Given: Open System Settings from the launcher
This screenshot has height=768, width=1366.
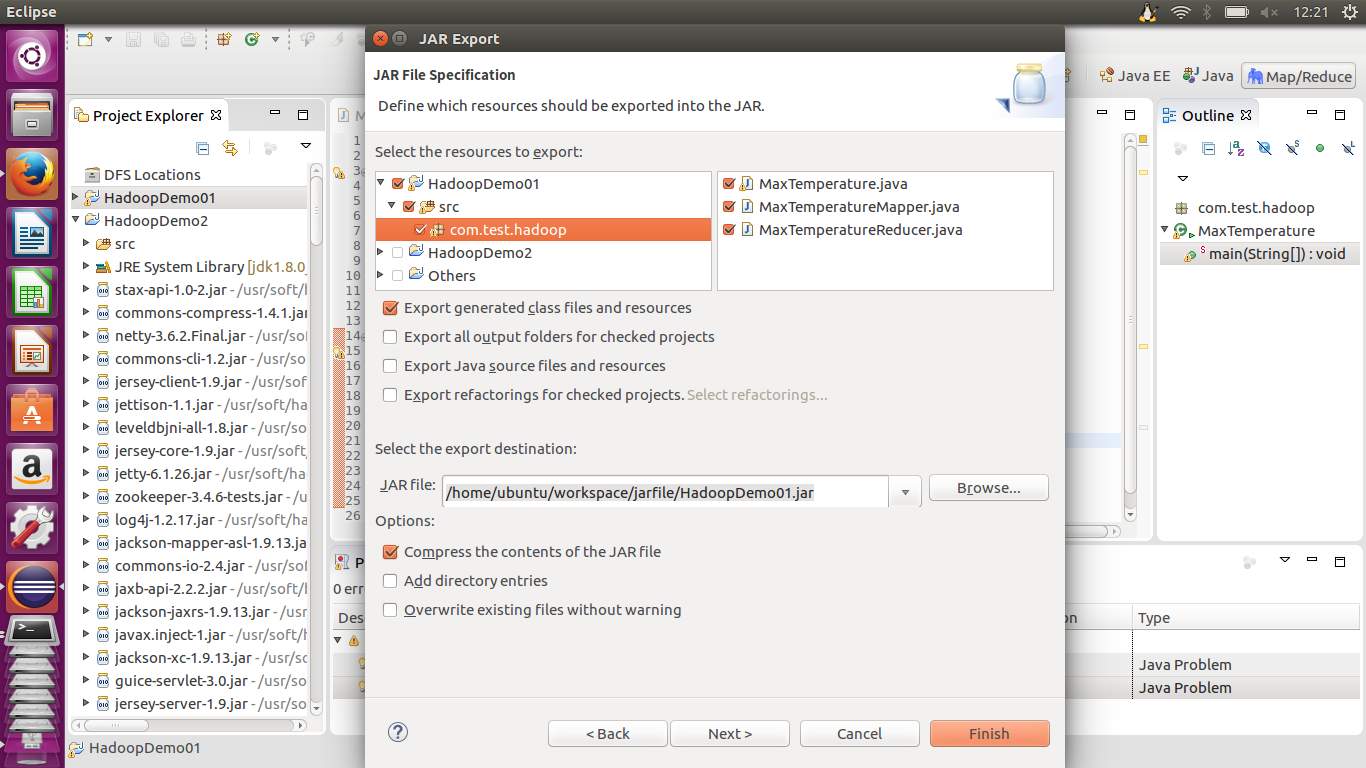Looking at the screenshot, I should [32, 527].
